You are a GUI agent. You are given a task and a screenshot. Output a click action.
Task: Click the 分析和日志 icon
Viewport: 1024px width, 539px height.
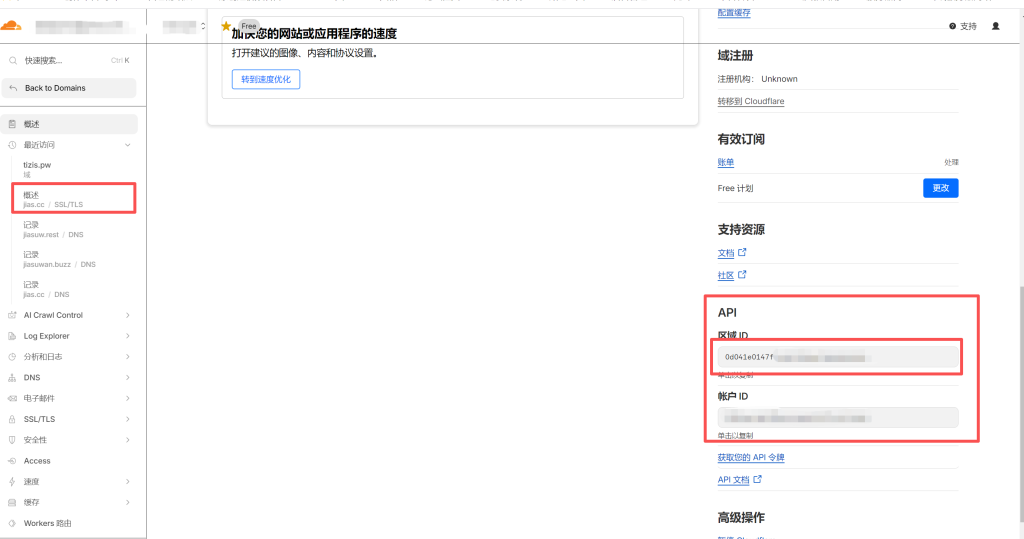click(x=12, y=357)
